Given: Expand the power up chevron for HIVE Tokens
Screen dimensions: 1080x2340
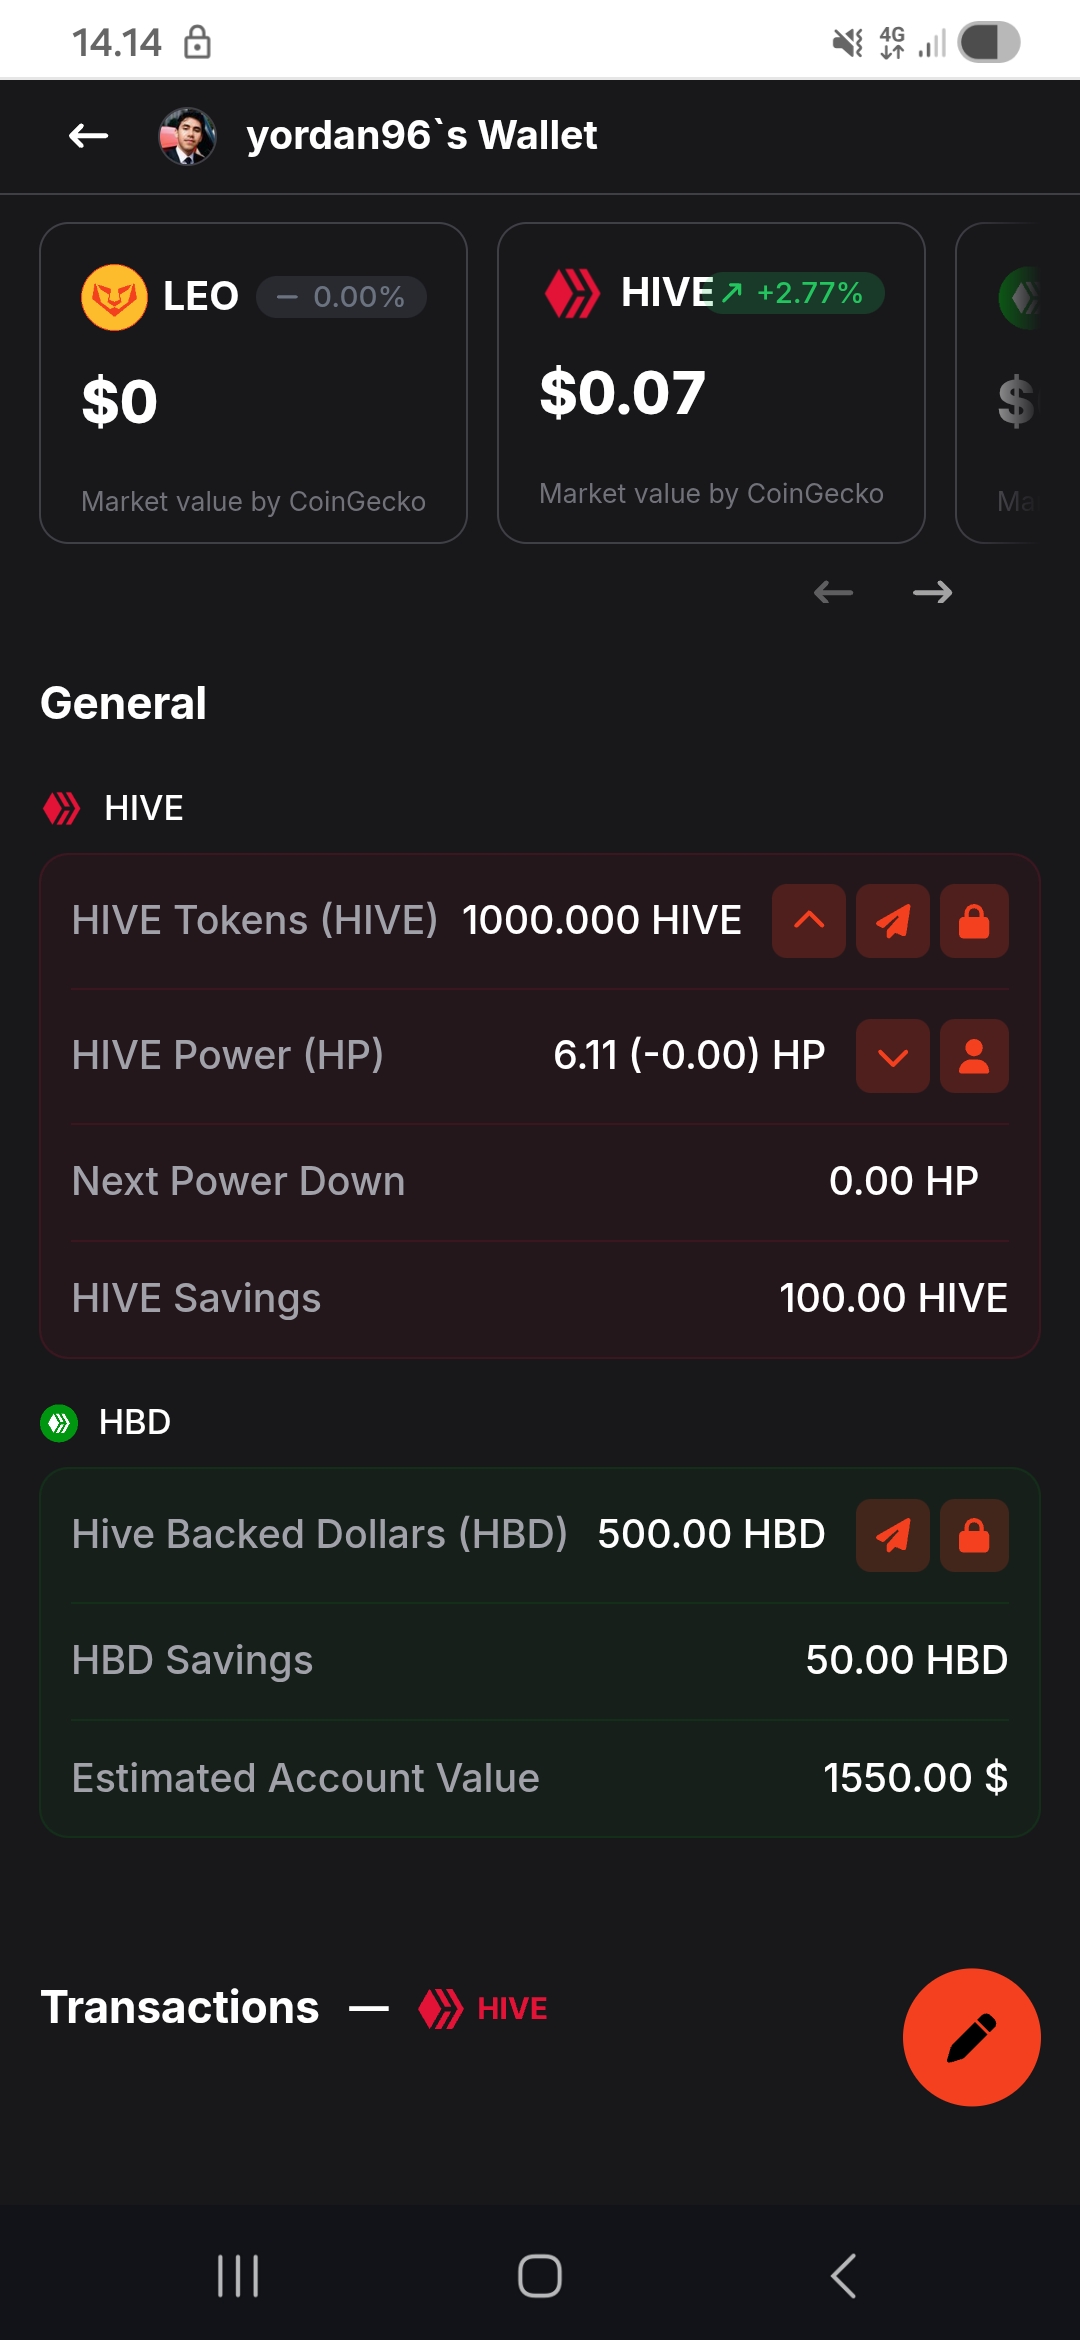Looking at the screenshot, I should pos(809,921).
